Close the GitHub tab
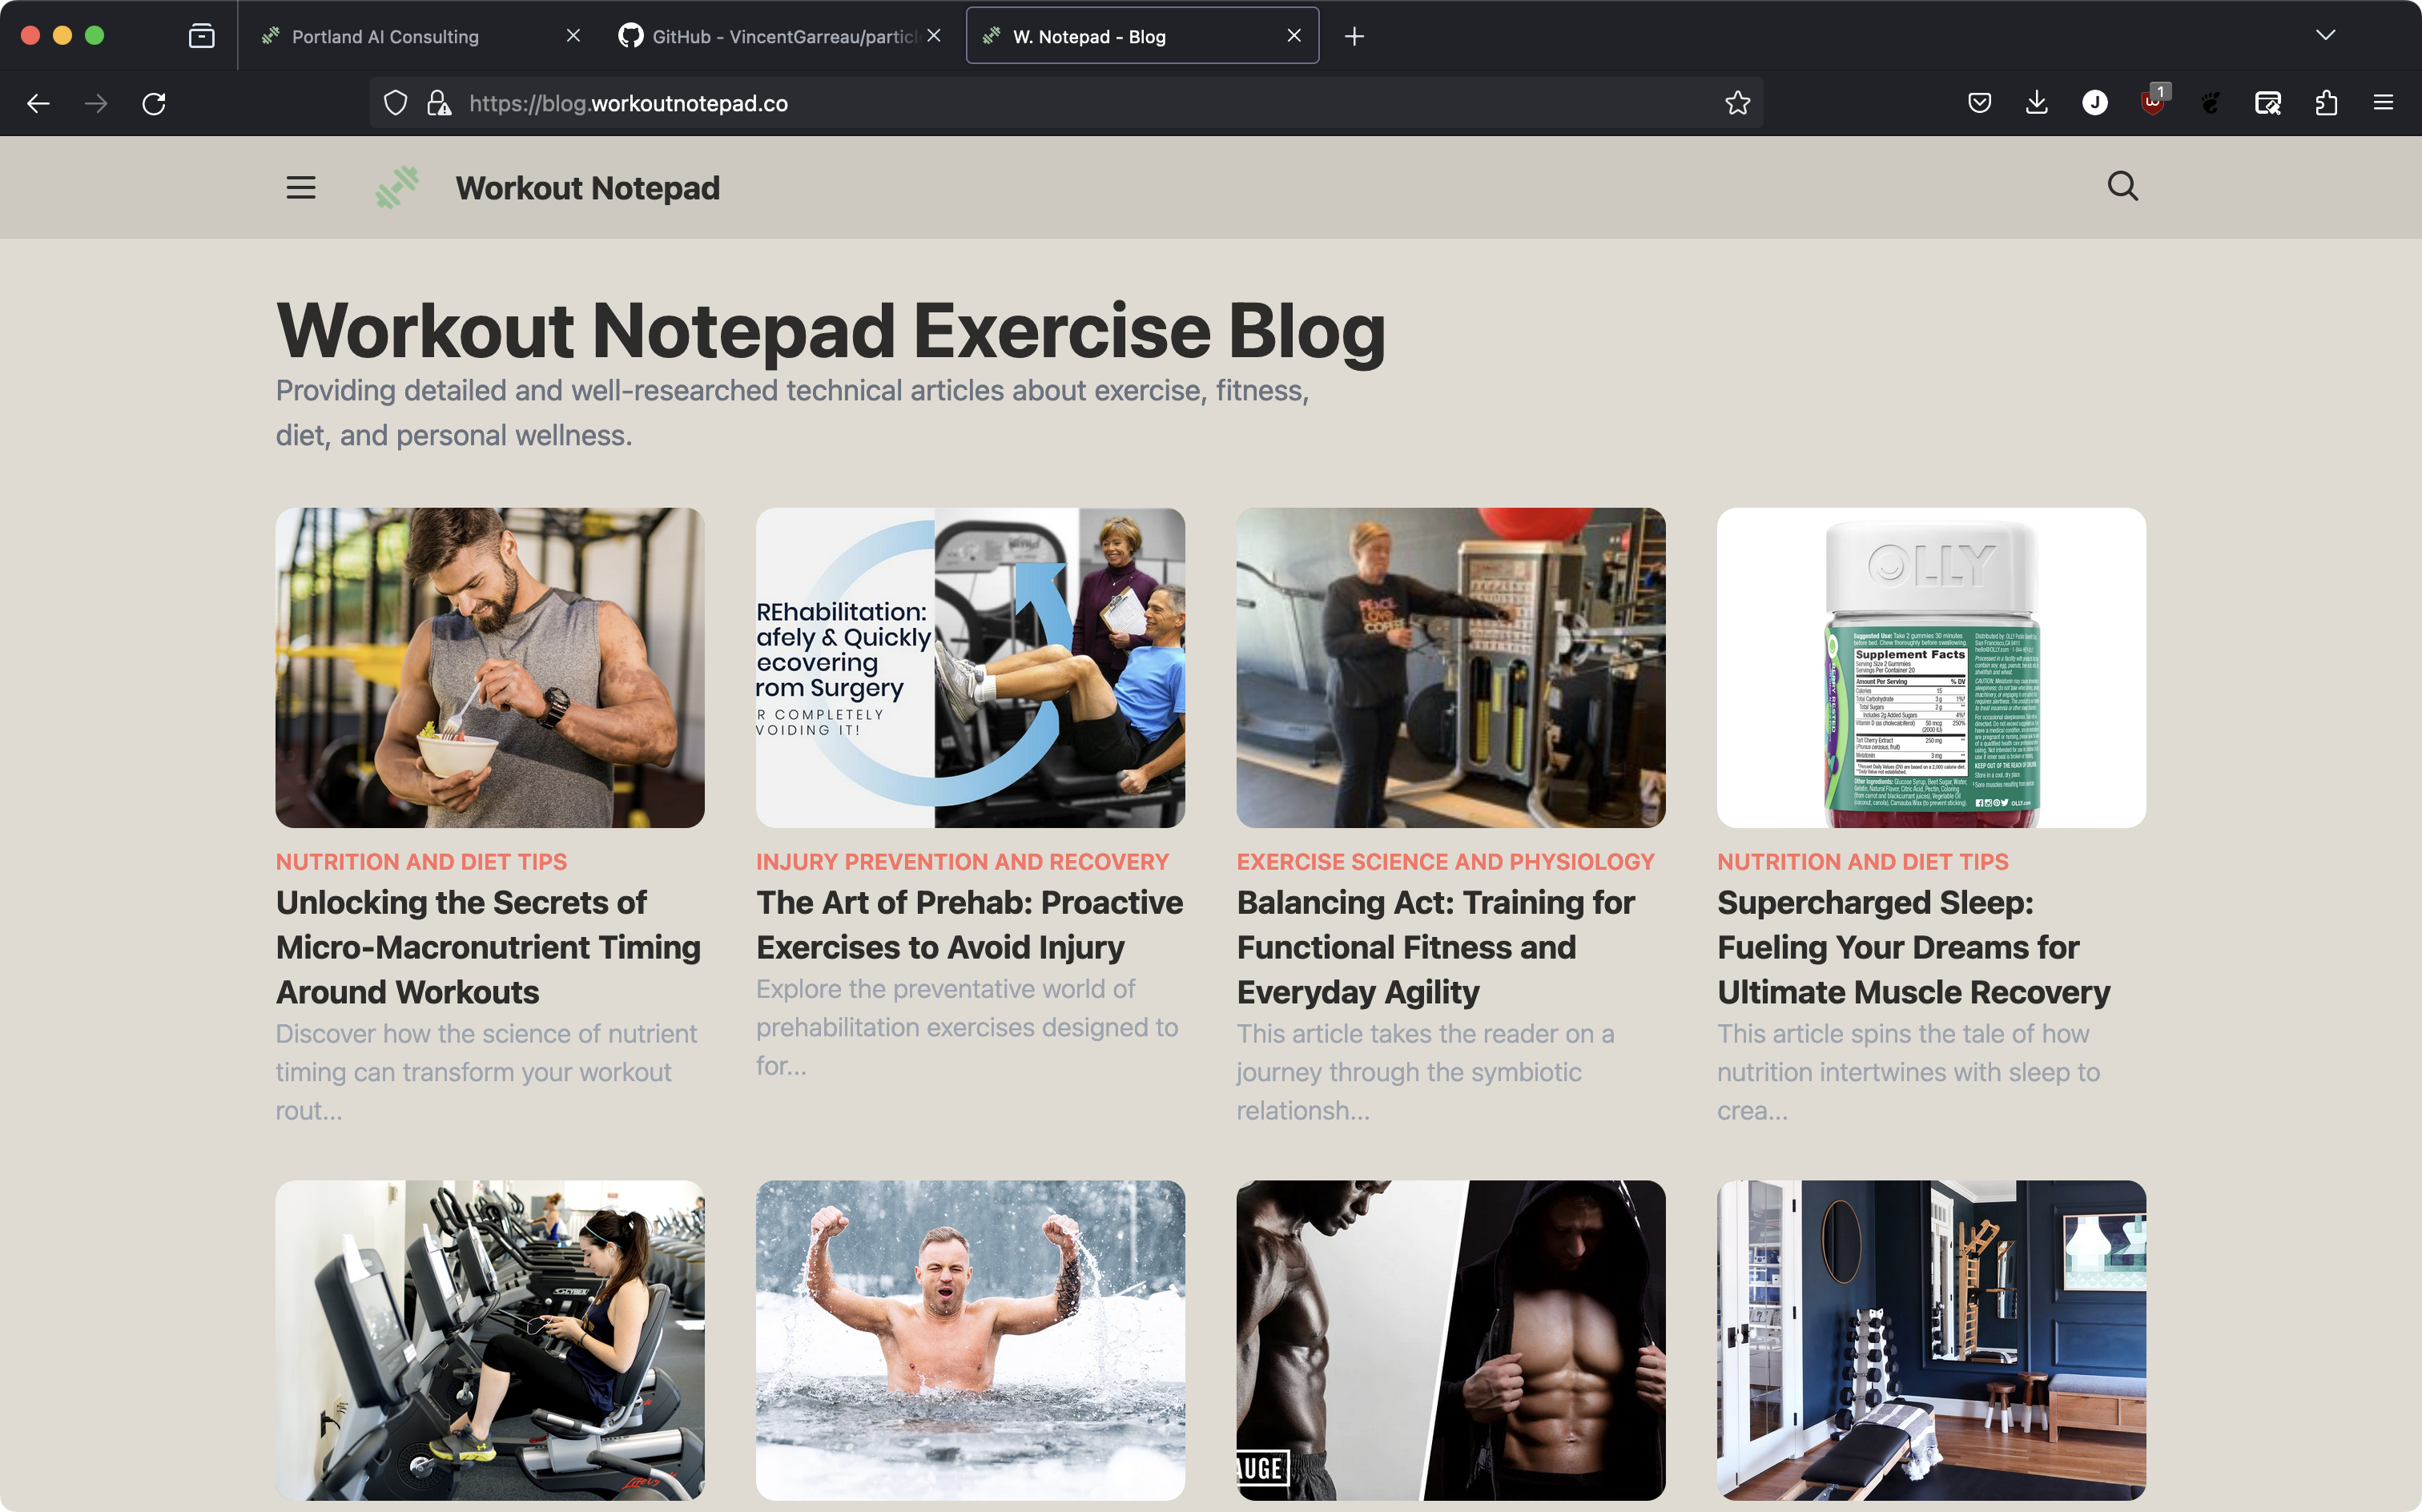The image size is (2422, 1512). pos(933,36)
